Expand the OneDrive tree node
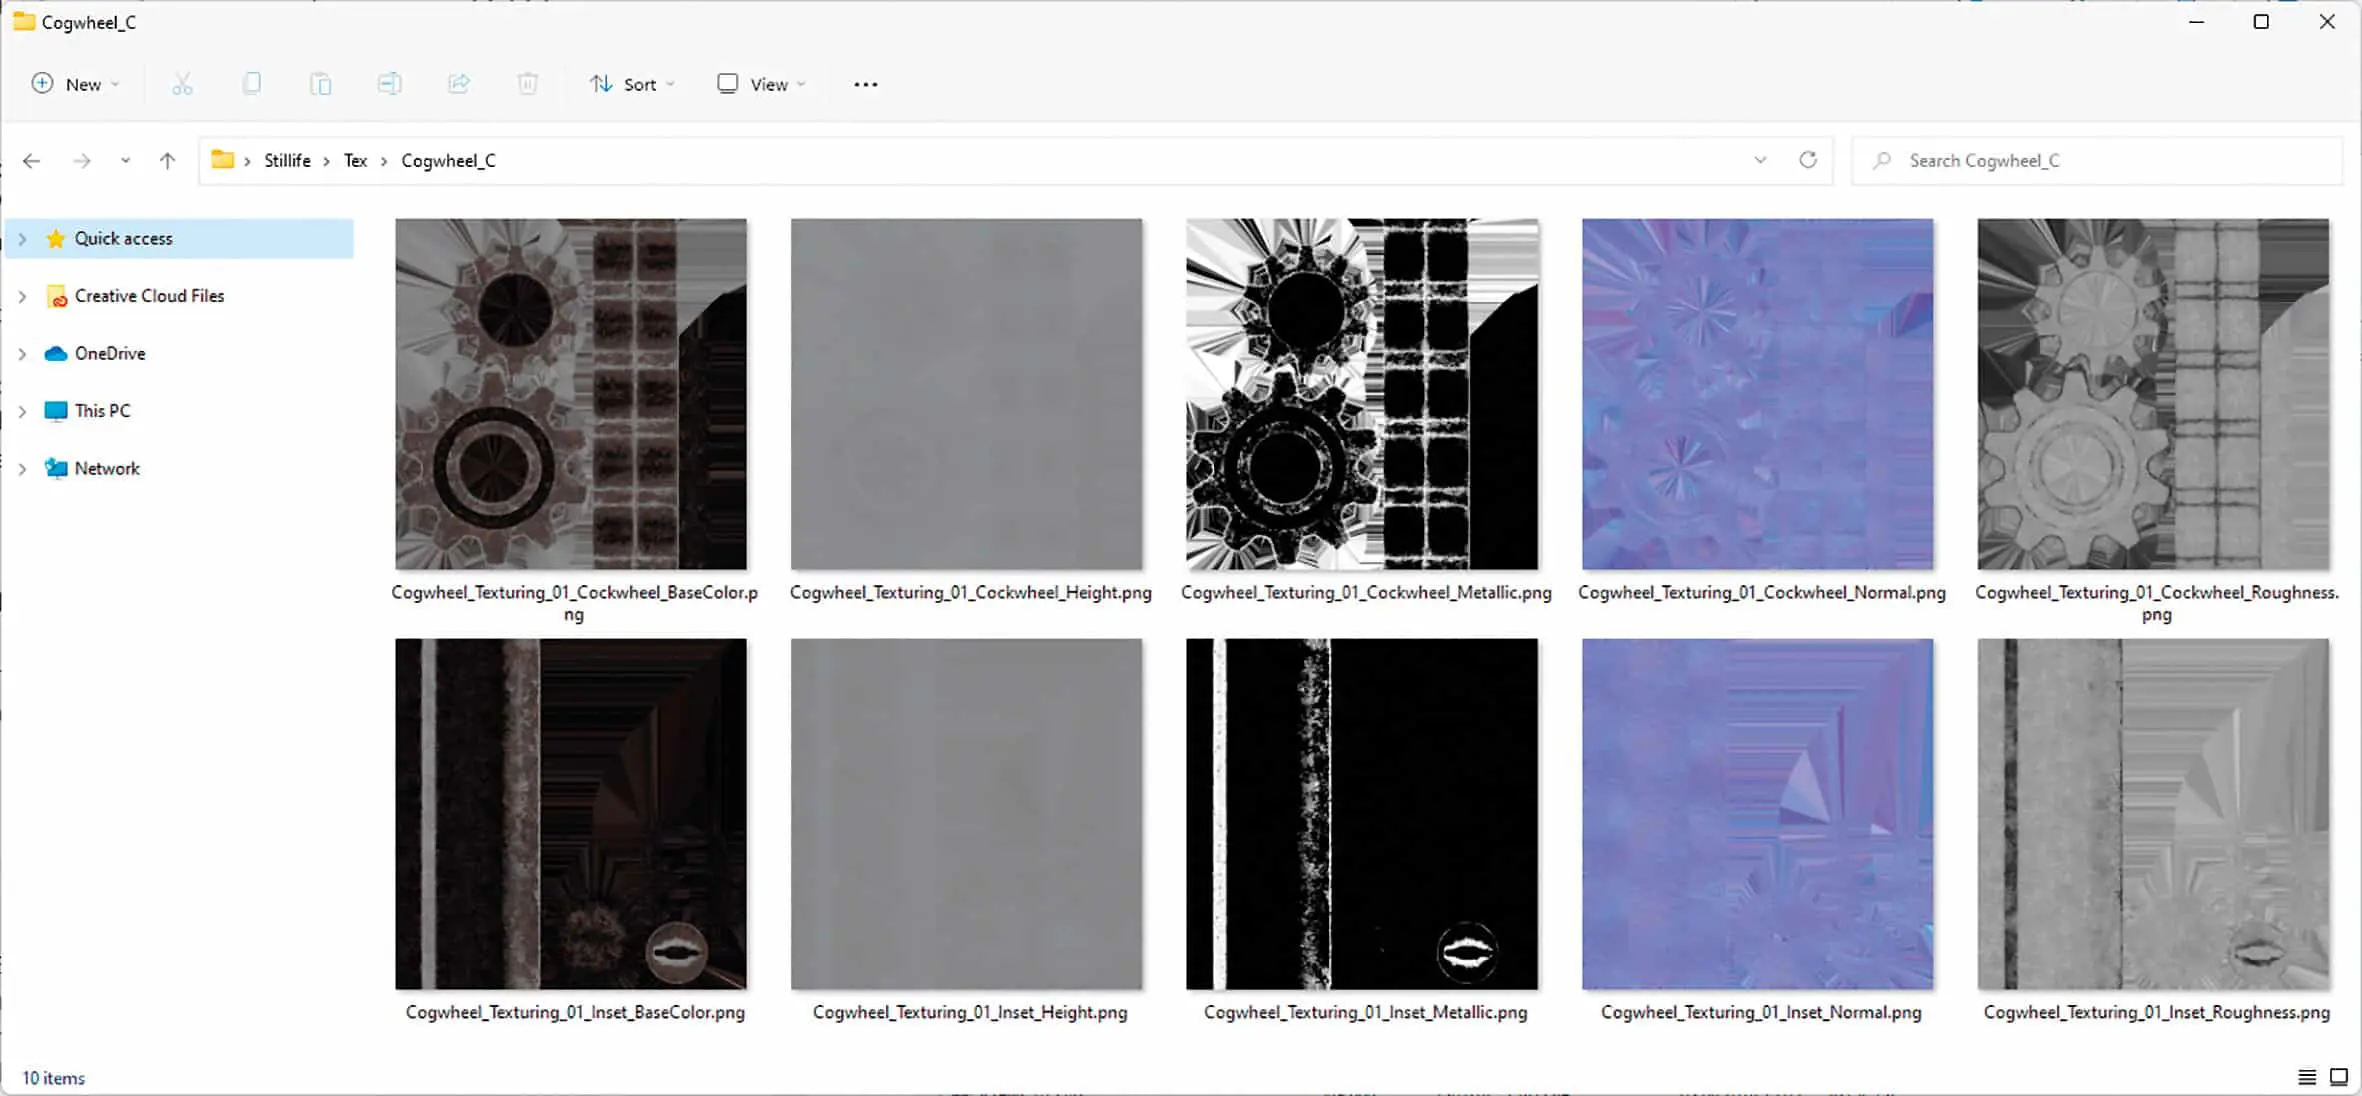 pyautogui.click(x=22, y=354)
